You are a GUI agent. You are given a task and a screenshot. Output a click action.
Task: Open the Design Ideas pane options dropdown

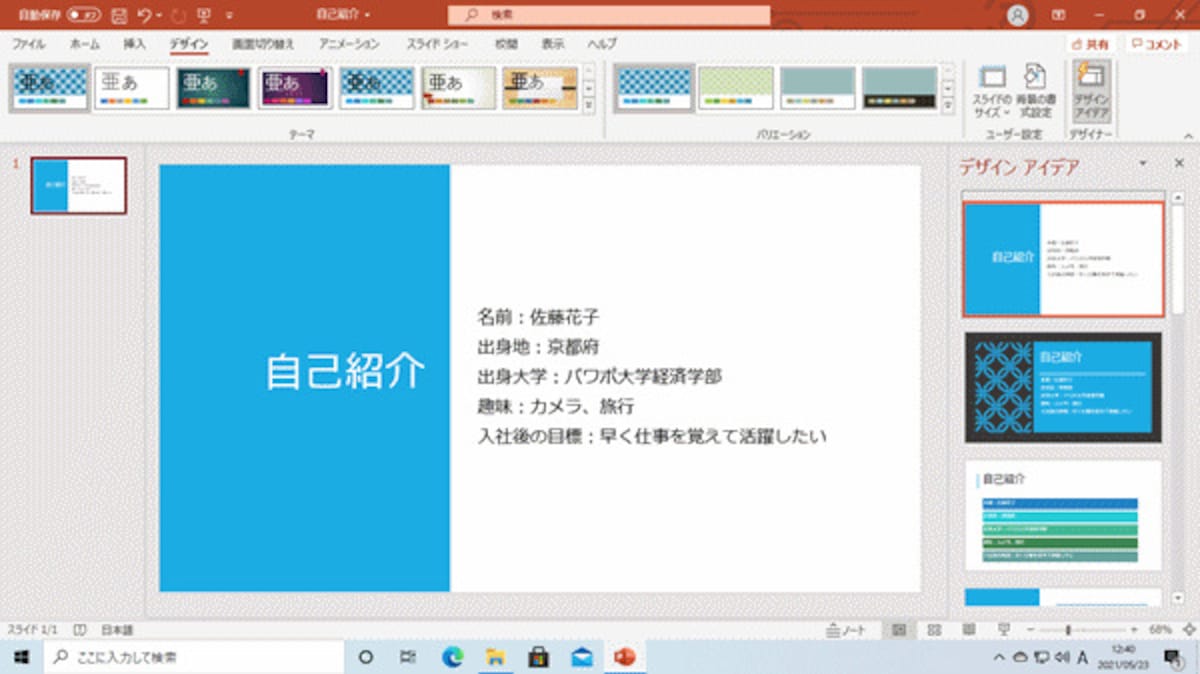click(x=1142, y=163)
